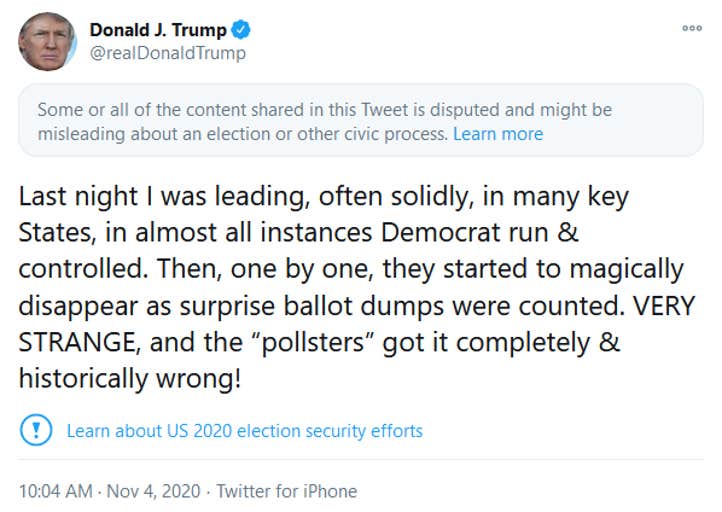Click Learn more in the disputed notice
The image size is (722, 512).
point(498,134)
